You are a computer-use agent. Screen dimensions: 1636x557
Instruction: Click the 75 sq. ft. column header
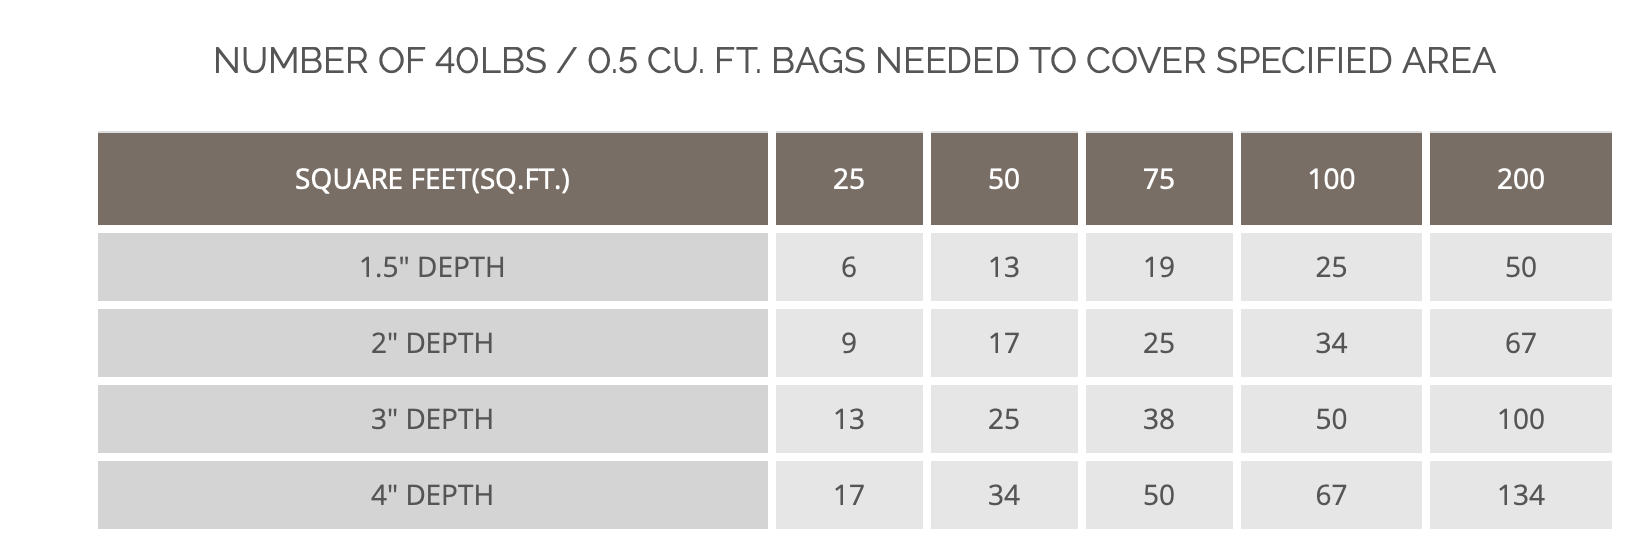[x=1158, y=179]
